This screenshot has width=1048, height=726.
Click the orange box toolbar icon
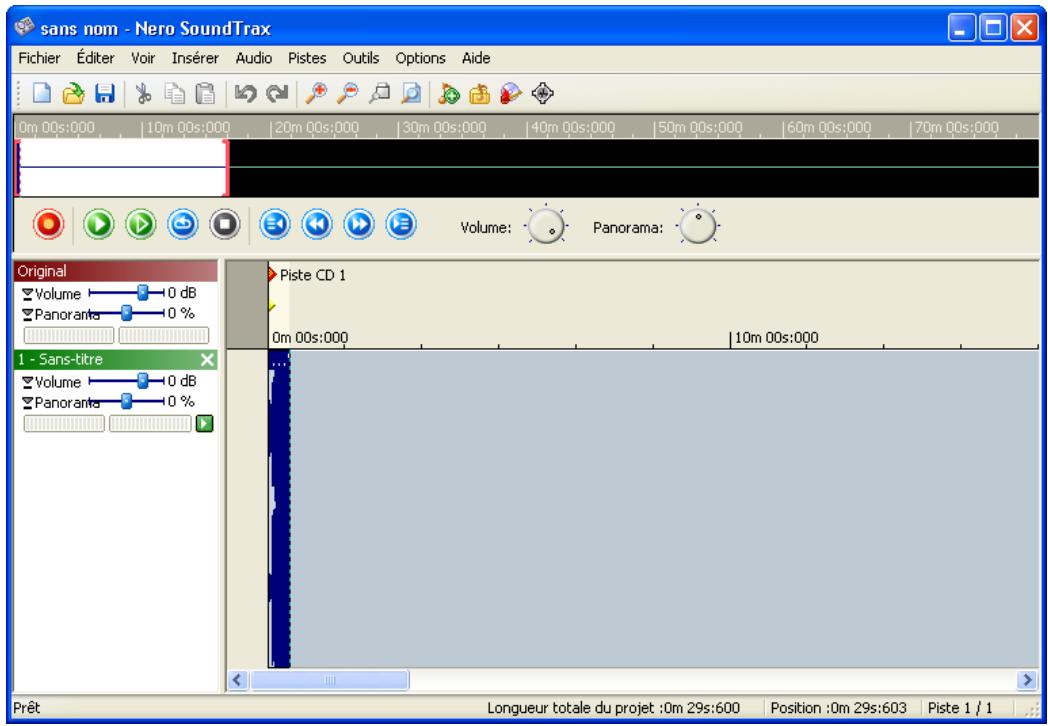pos(479,93)
